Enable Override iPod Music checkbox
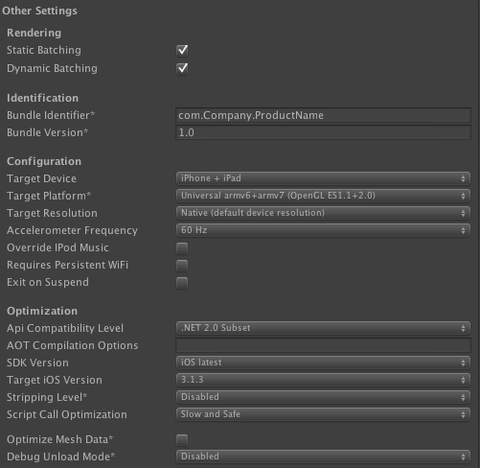480x468 pixels. coord(182,248)
